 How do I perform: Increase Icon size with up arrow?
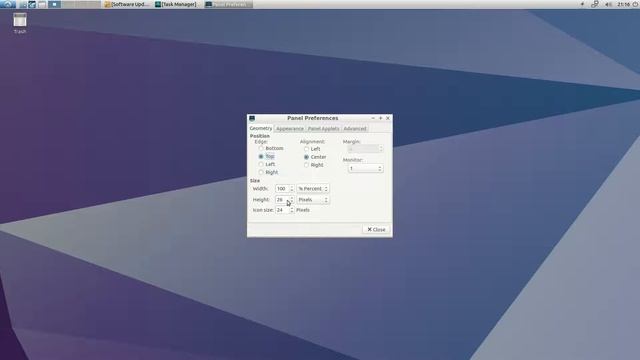[x=291, y=208]
